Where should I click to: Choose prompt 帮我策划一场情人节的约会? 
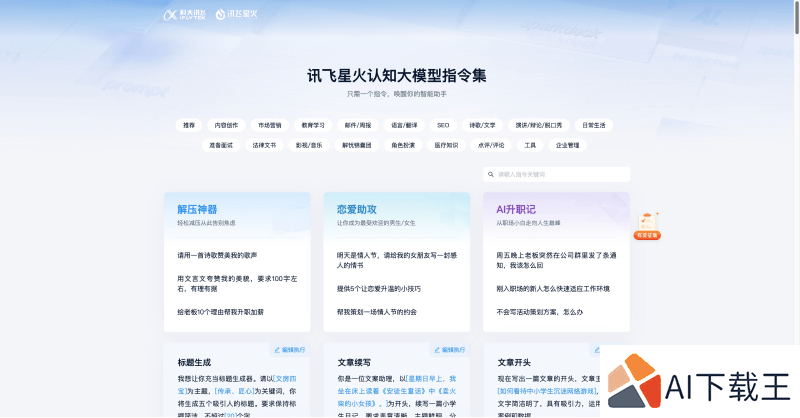click(377, 312)
